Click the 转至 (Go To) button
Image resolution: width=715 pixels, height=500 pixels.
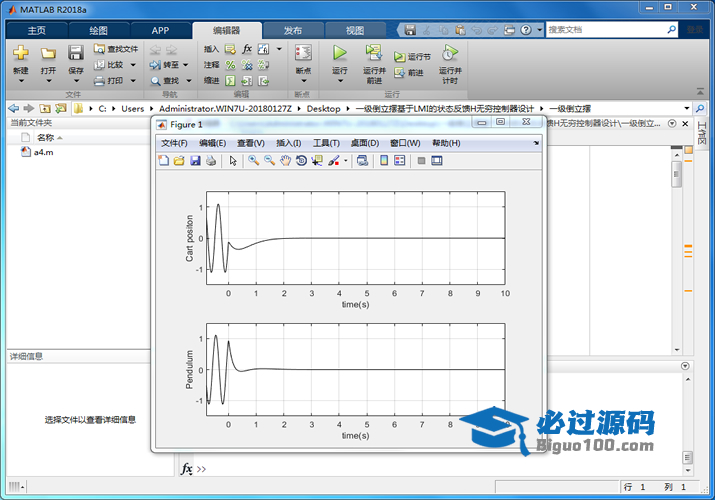164,65
